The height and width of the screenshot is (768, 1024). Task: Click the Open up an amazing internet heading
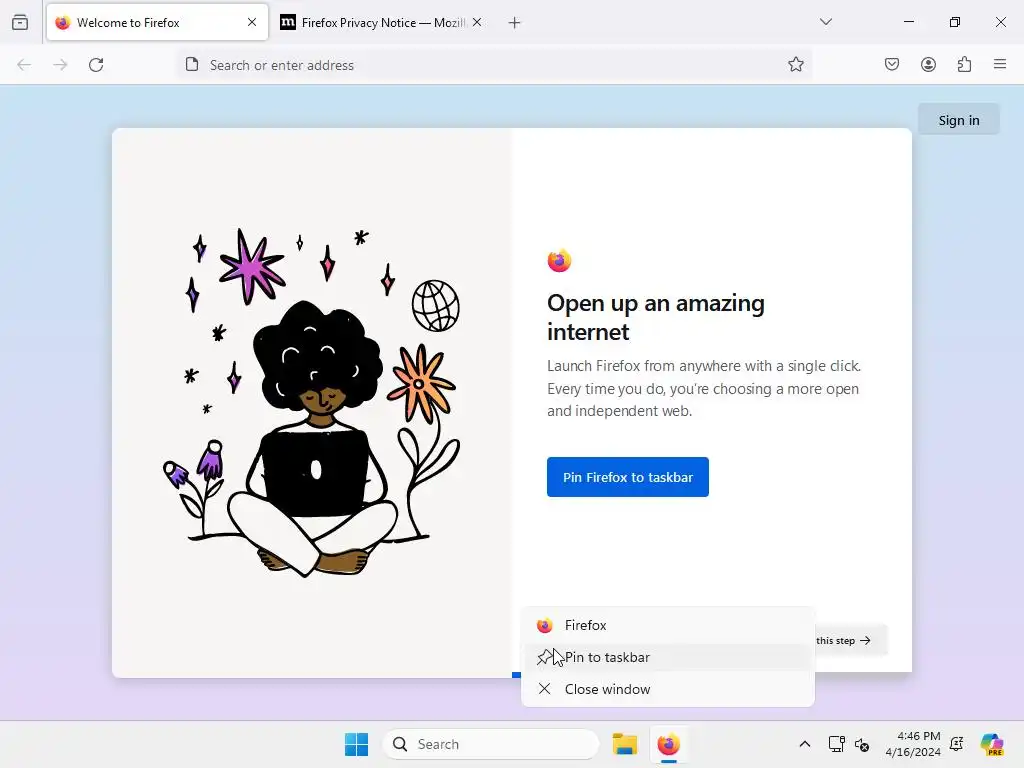click(x=656, y=317)
